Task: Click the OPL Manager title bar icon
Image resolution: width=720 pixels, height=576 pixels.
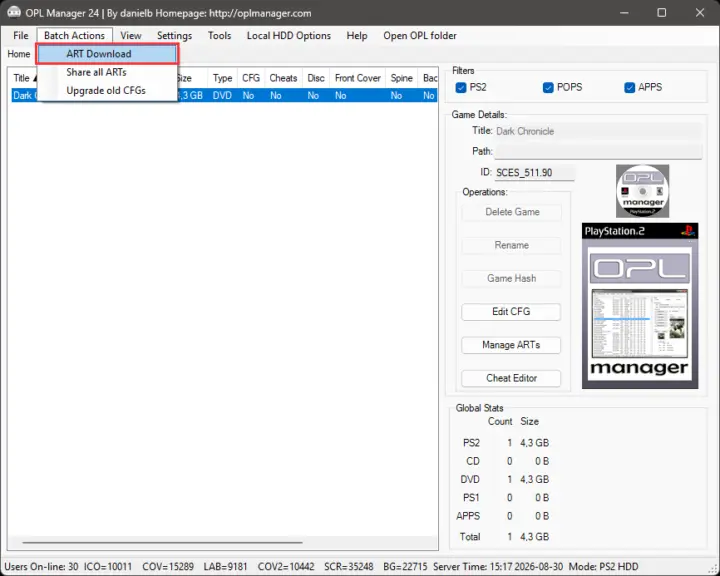Action: pyautogui.click(x=14, y=12)
